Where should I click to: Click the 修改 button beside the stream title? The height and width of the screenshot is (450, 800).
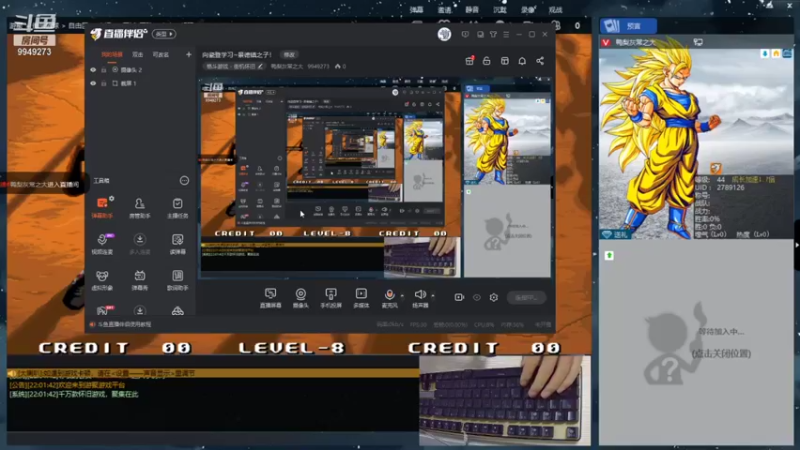(289, 55)
